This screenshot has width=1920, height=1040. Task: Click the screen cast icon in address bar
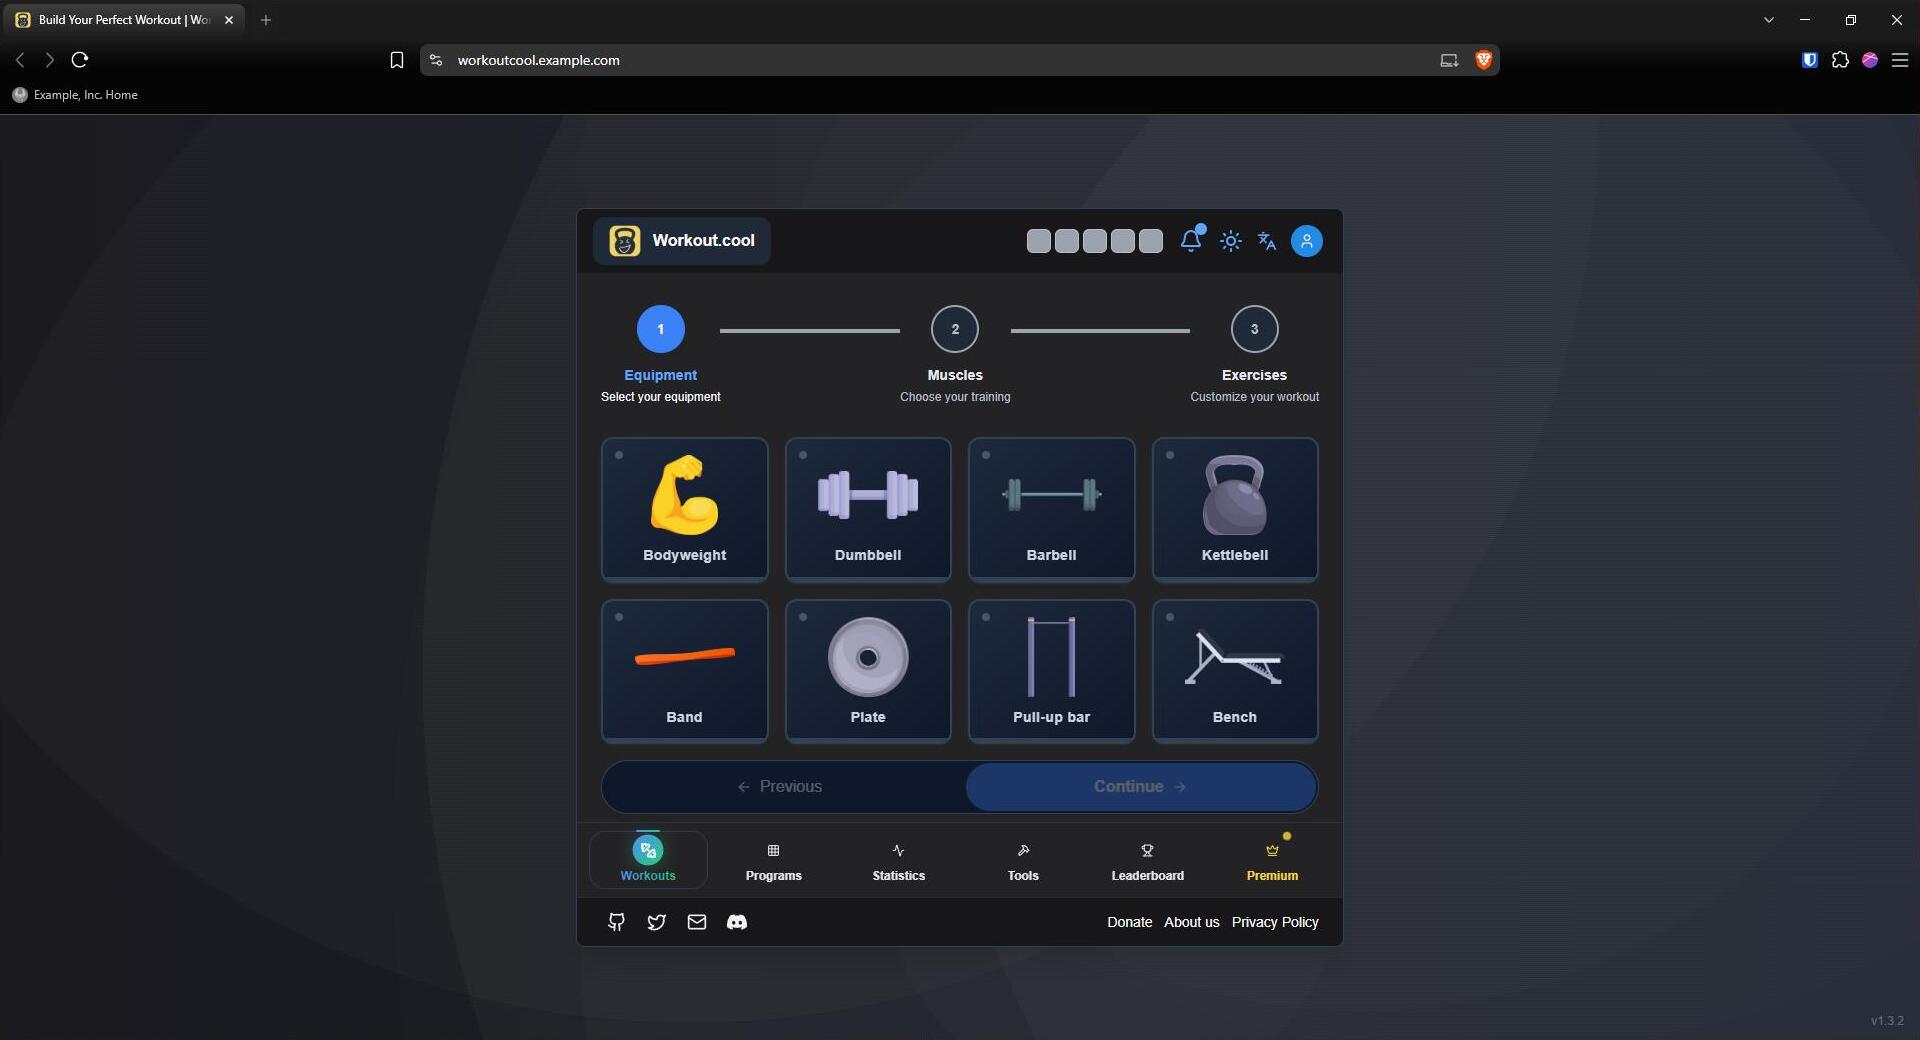coord(1449,60)
